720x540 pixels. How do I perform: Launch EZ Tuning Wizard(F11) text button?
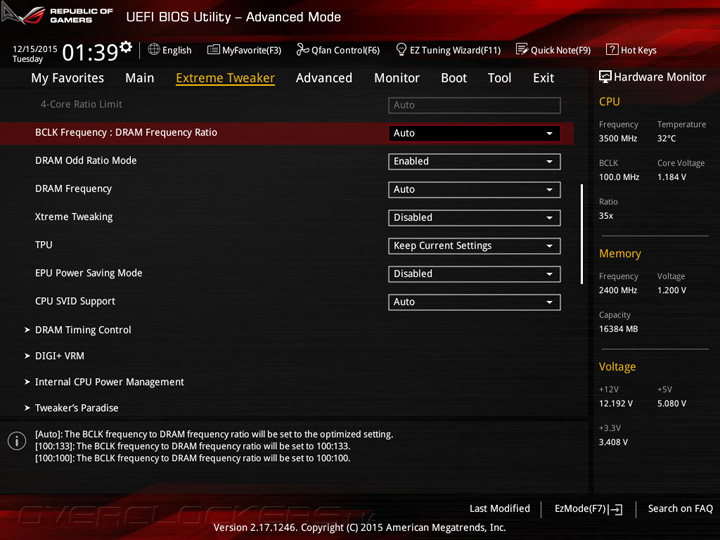tap(455, 50)
